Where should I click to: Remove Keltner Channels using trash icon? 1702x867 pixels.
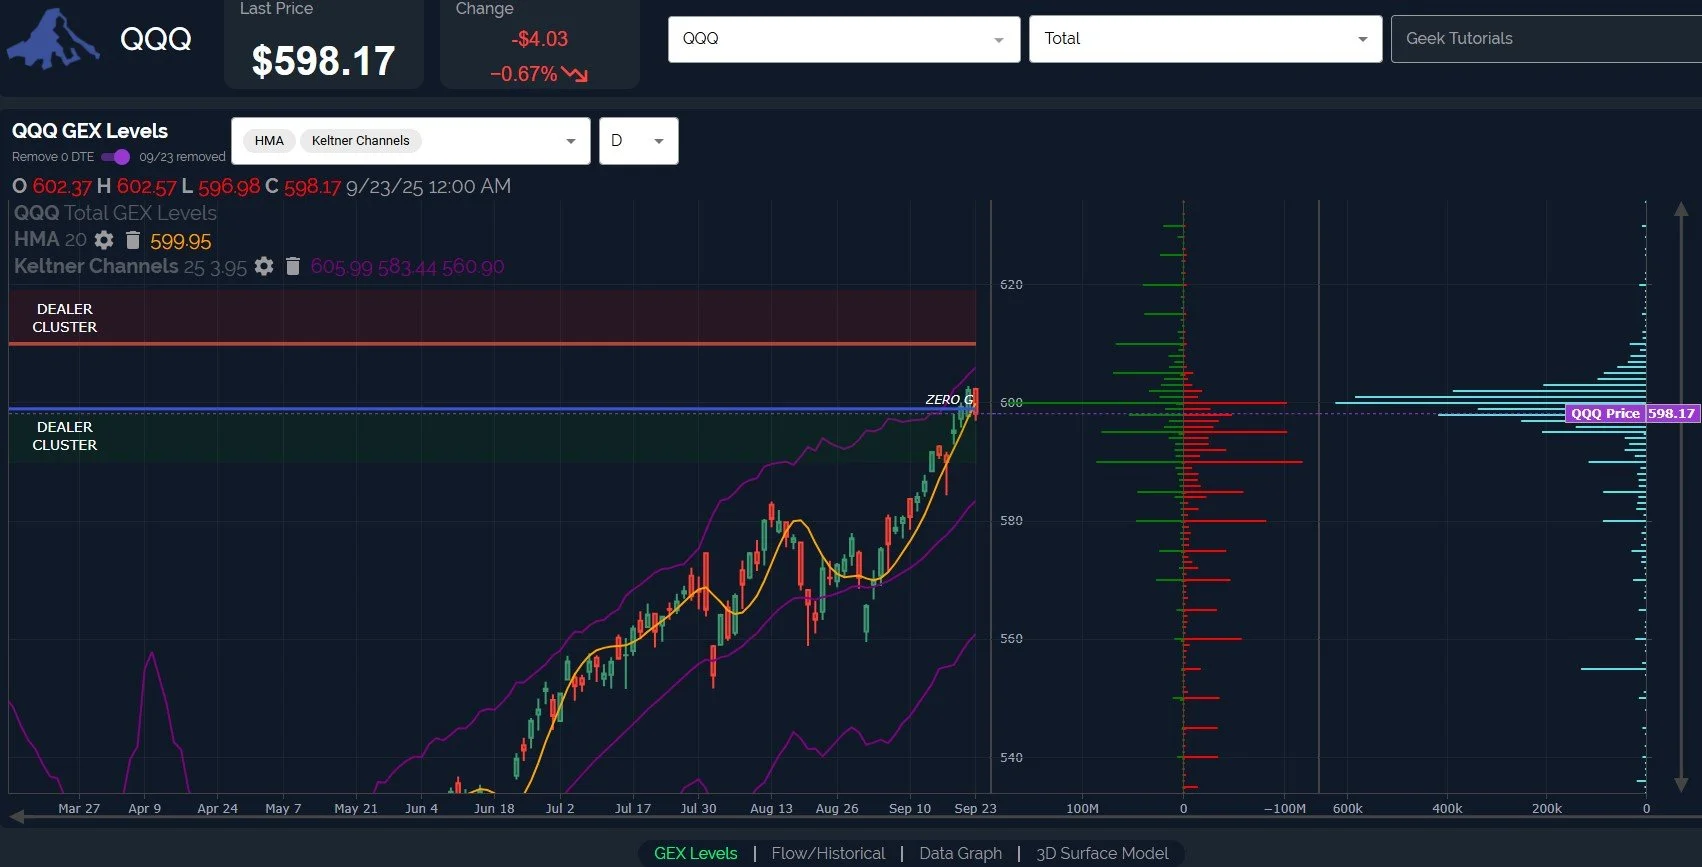tap(293, 266)
